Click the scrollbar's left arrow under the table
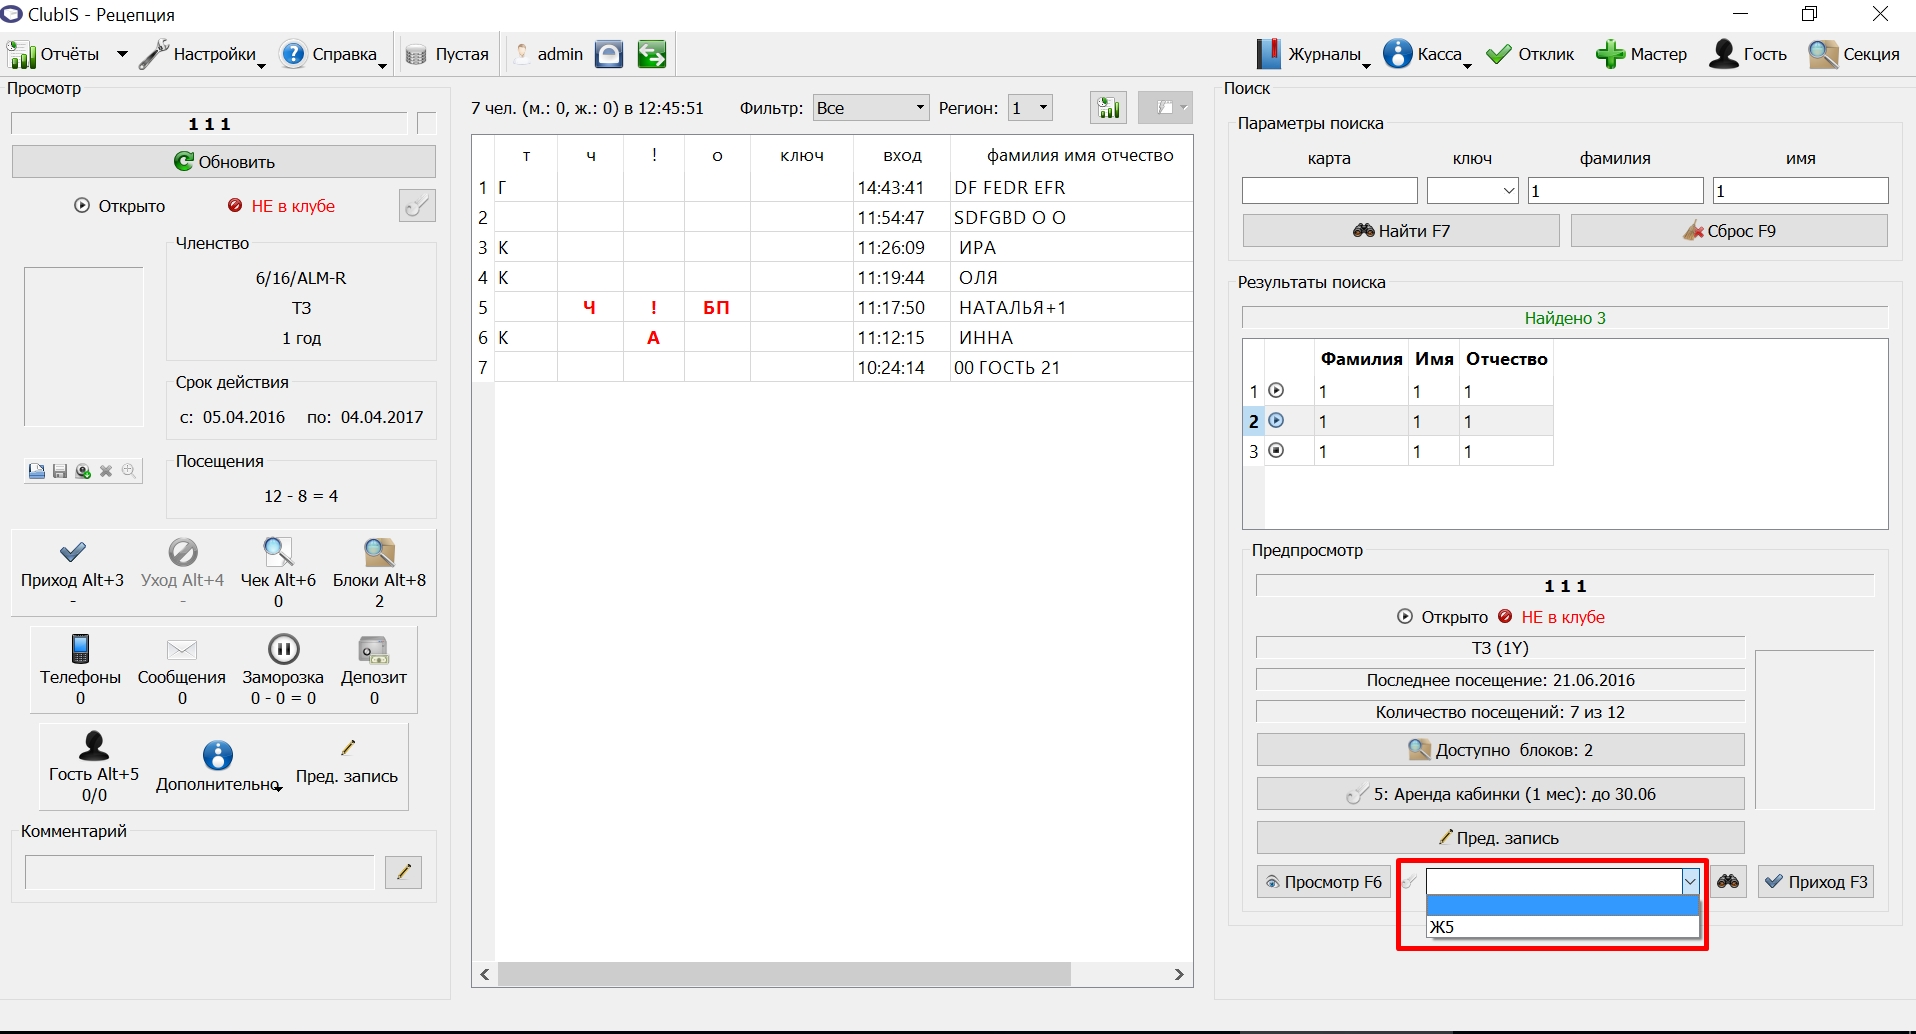 (485, 974)
